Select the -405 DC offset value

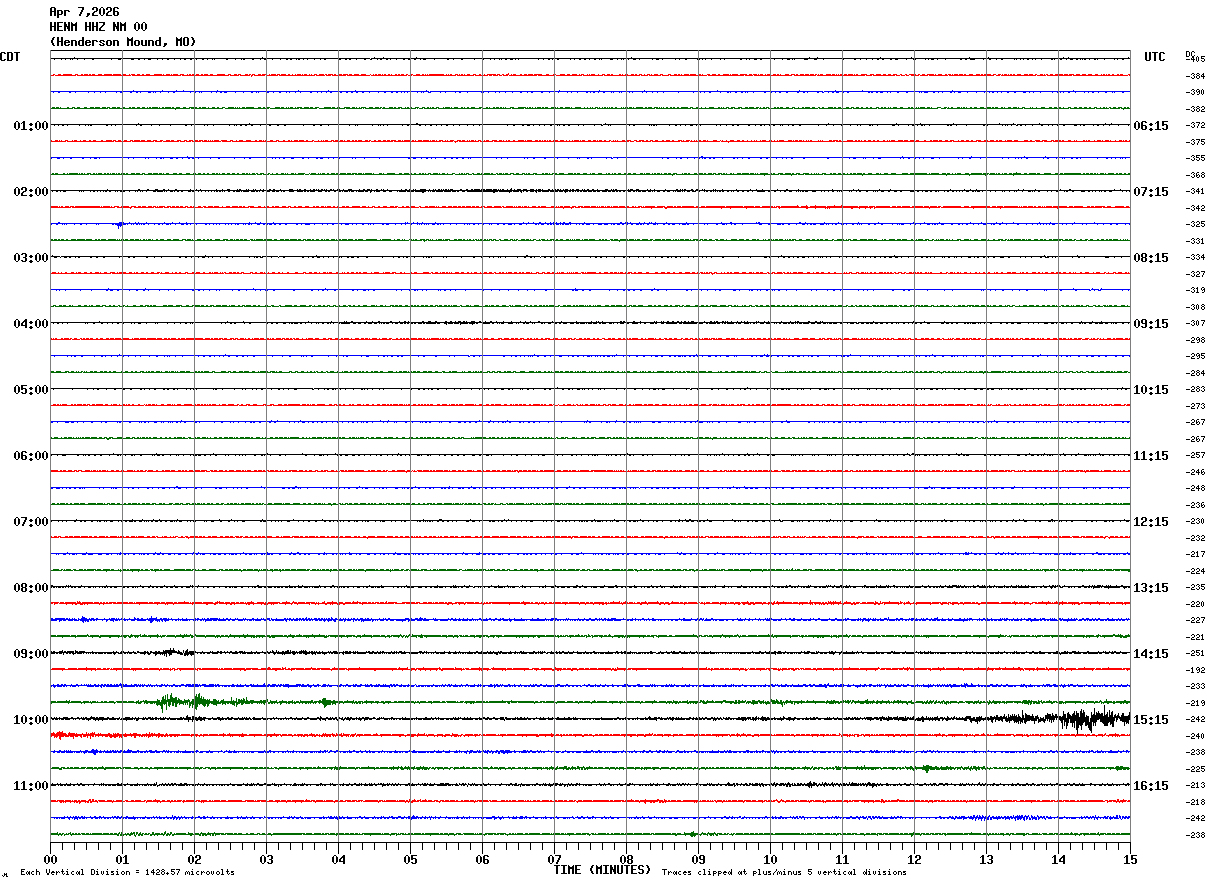(1195, 60)
